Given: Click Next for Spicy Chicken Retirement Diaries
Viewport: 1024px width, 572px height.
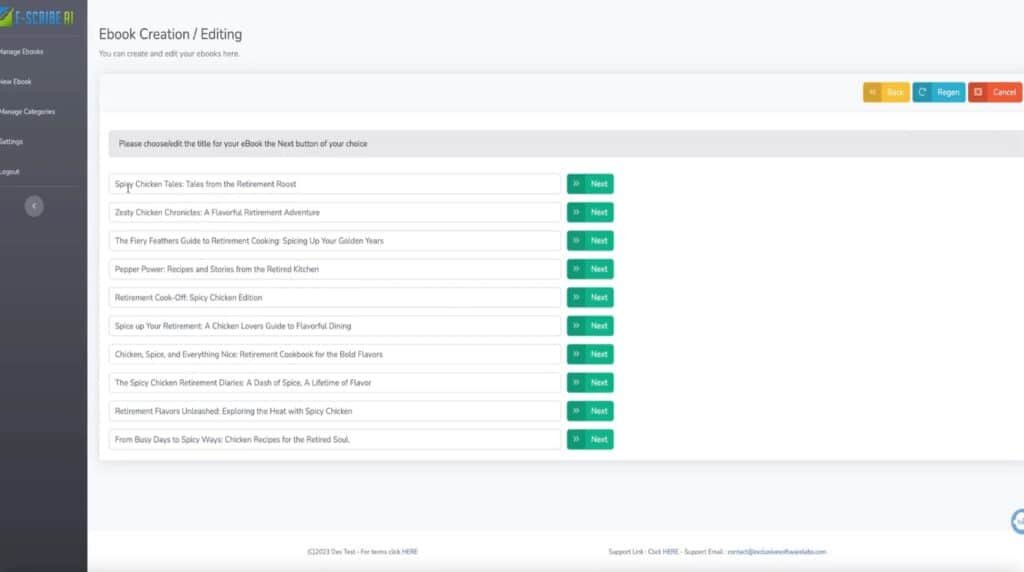Looking at the screenshot, I should click(590, 383).
